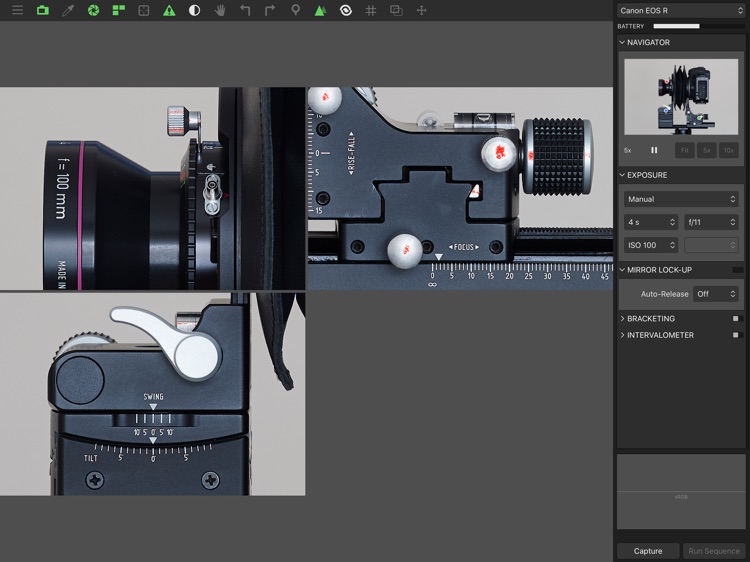Screen dimensions: 750x562
Task: Click the histogram panel
Action: tap(681, 492)
